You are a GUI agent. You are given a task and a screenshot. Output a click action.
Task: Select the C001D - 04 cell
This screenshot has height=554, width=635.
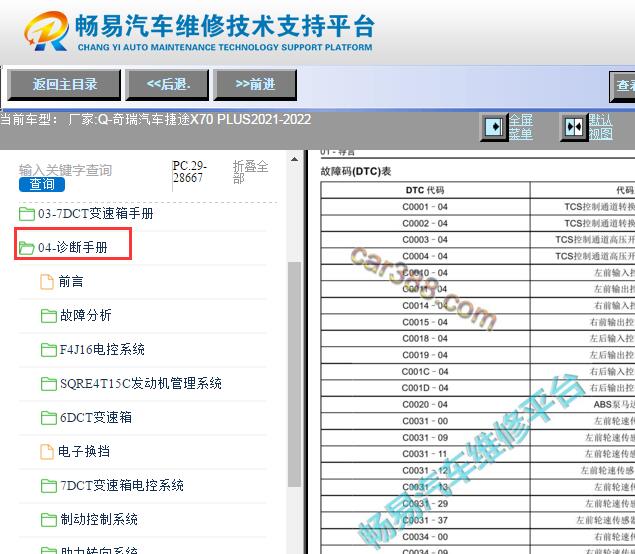[x=425, y=388]
